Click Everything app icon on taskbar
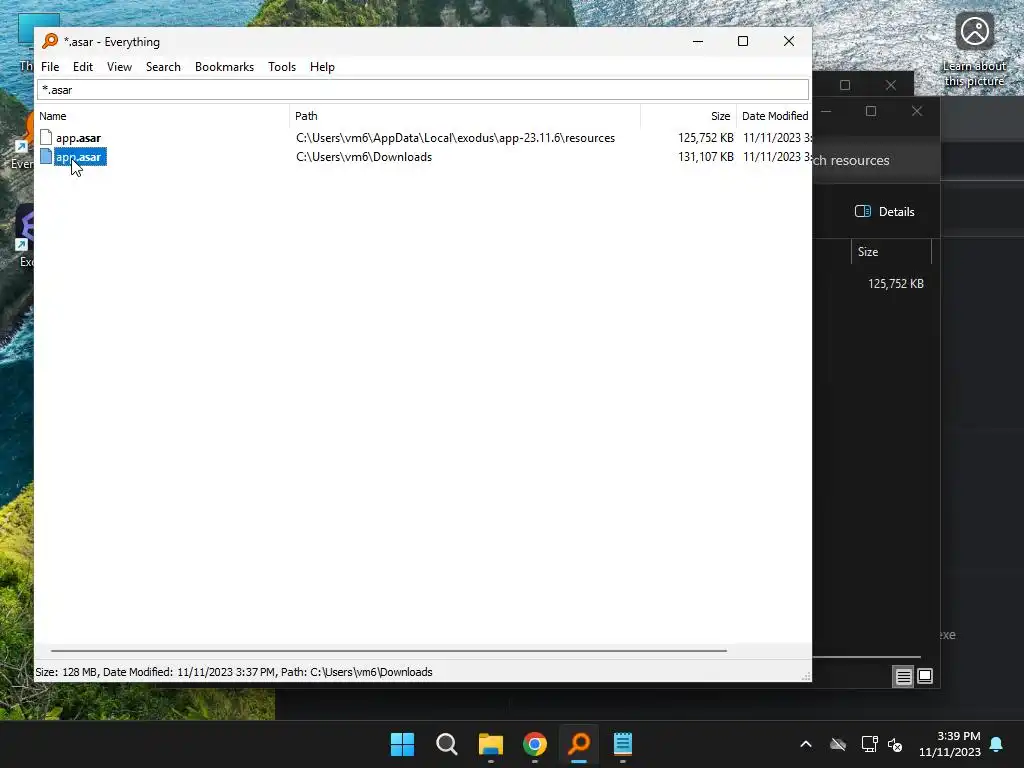 coord(579,744)
